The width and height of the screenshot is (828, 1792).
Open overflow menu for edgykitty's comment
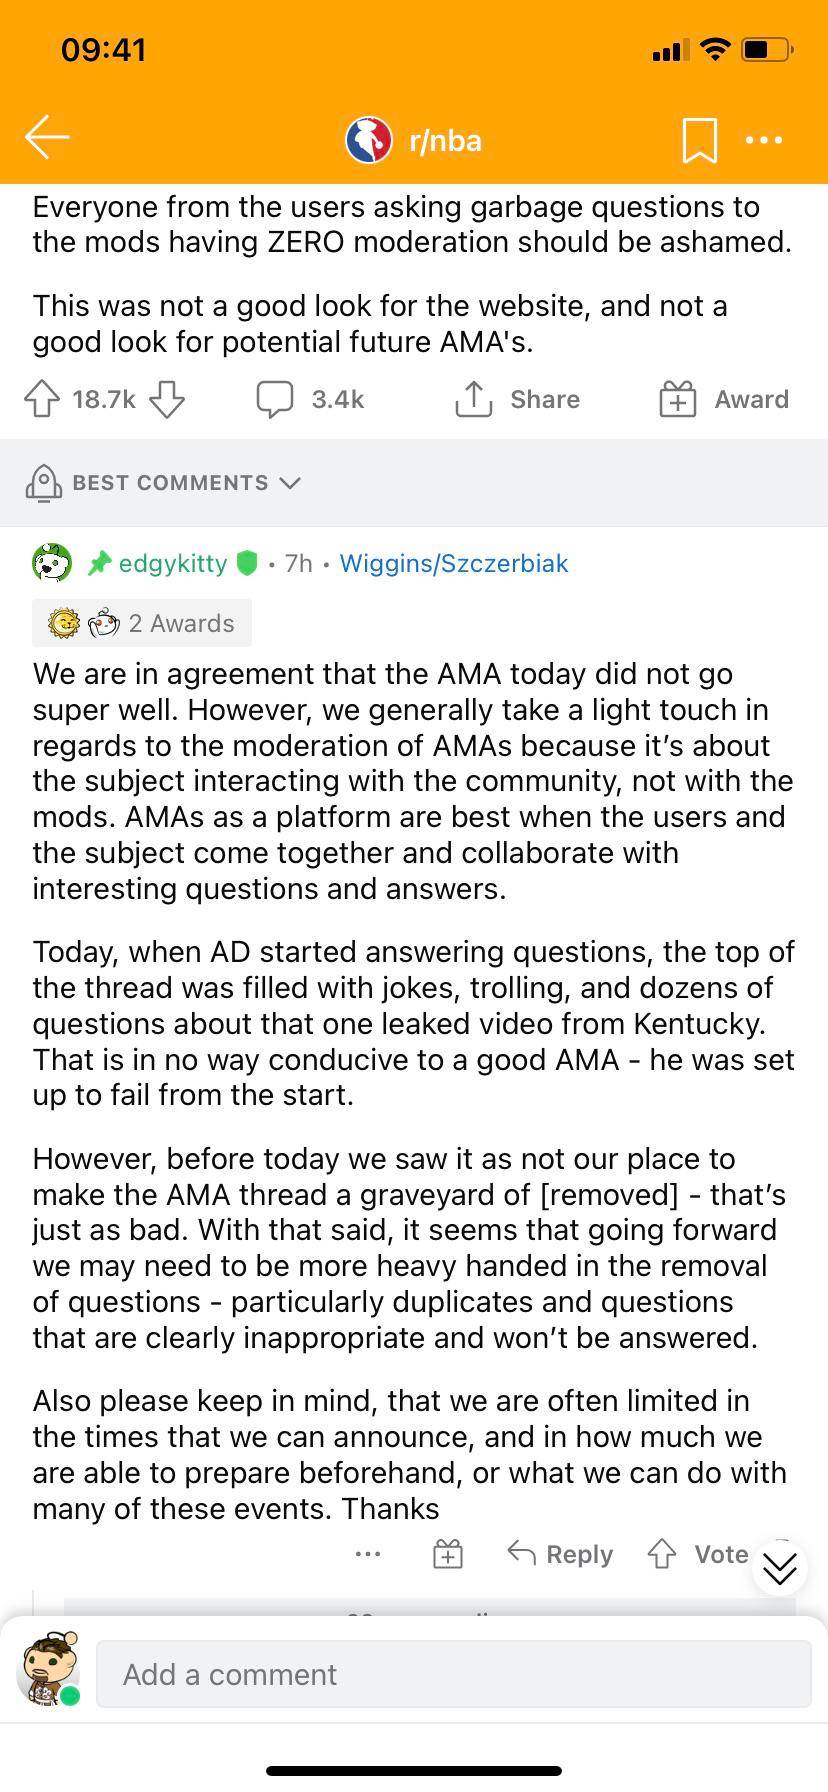pyautogui.click(x=367, y=1553)
